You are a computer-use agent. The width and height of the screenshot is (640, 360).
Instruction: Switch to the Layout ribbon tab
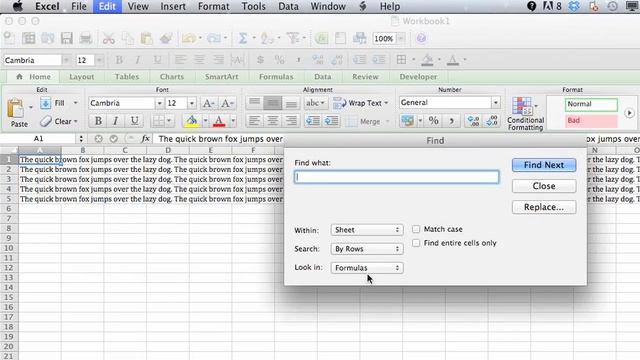click(x=82, y=77)
